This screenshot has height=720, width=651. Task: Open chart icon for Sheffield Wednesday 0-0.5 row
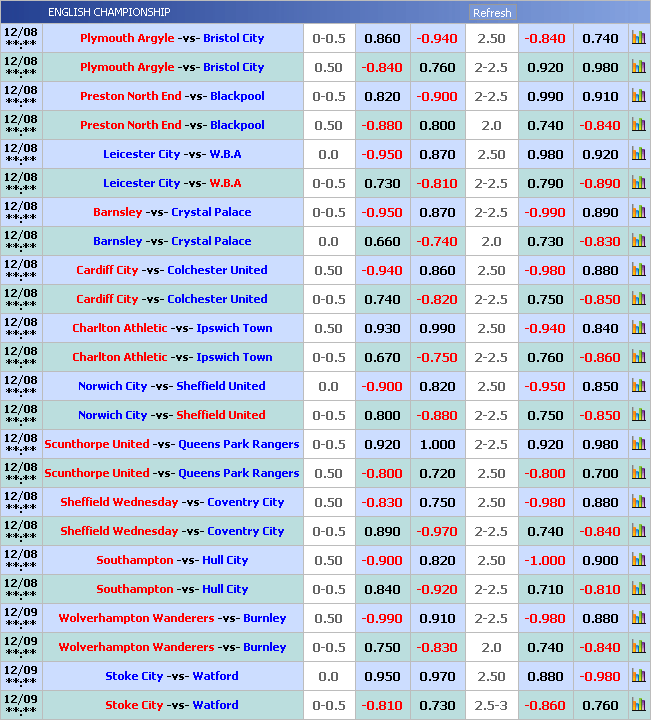tap(639, 531)
